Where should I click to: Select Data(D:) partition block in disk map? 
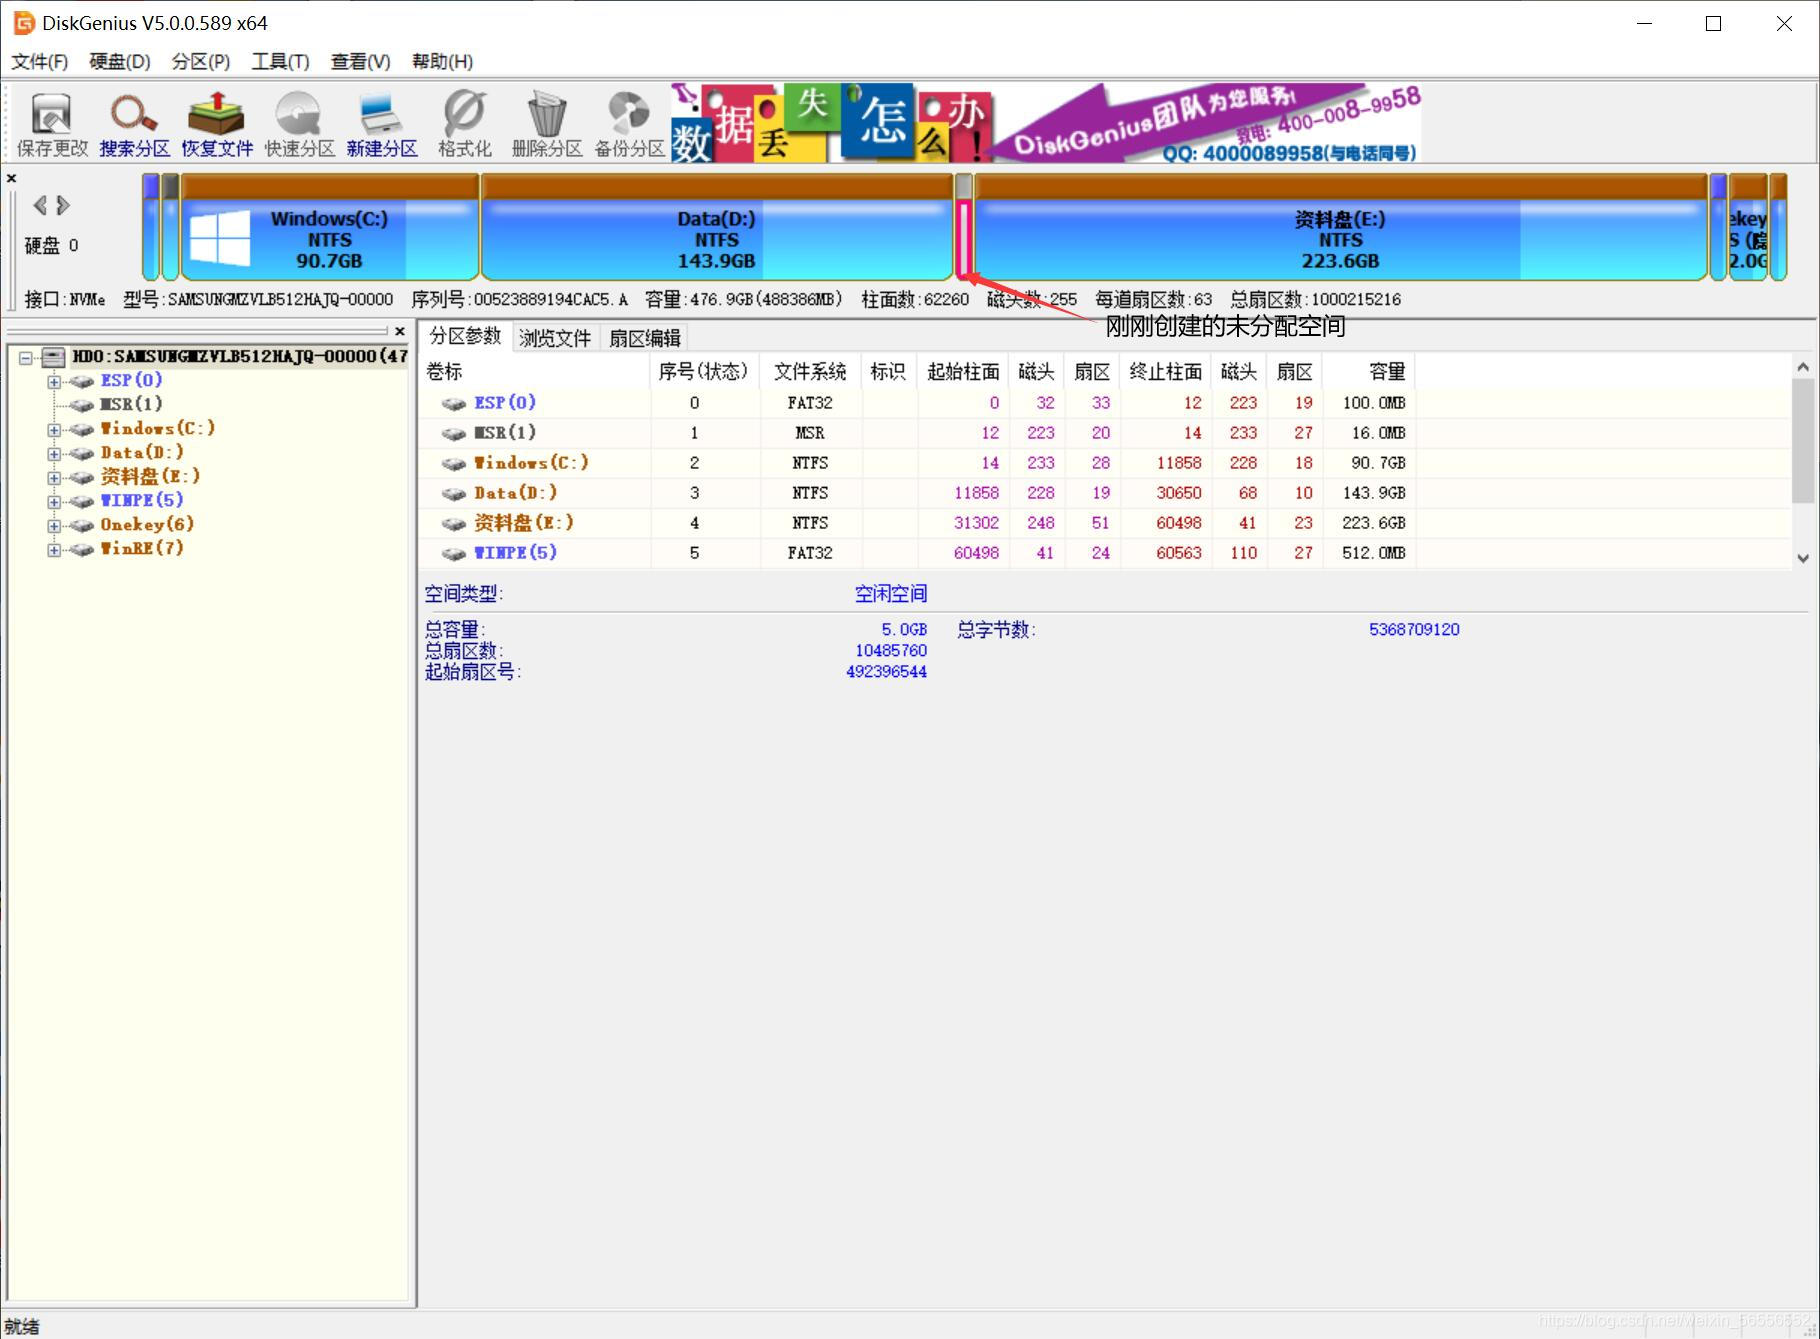pos(717,228)
